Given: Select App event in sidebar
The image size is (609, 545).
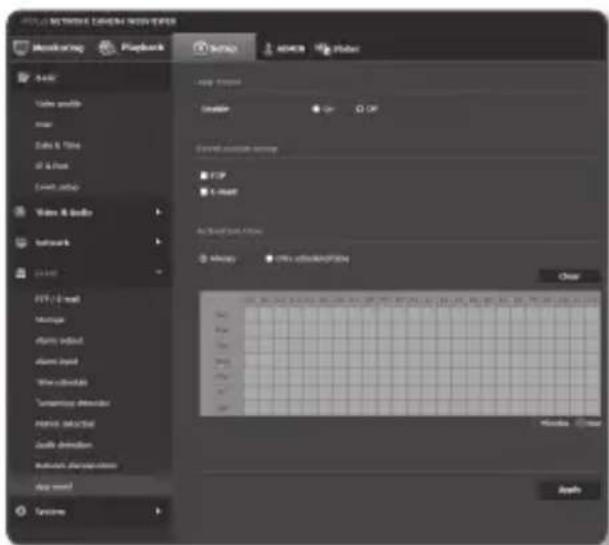Looking at the screenshot, I should coord(54,487).
